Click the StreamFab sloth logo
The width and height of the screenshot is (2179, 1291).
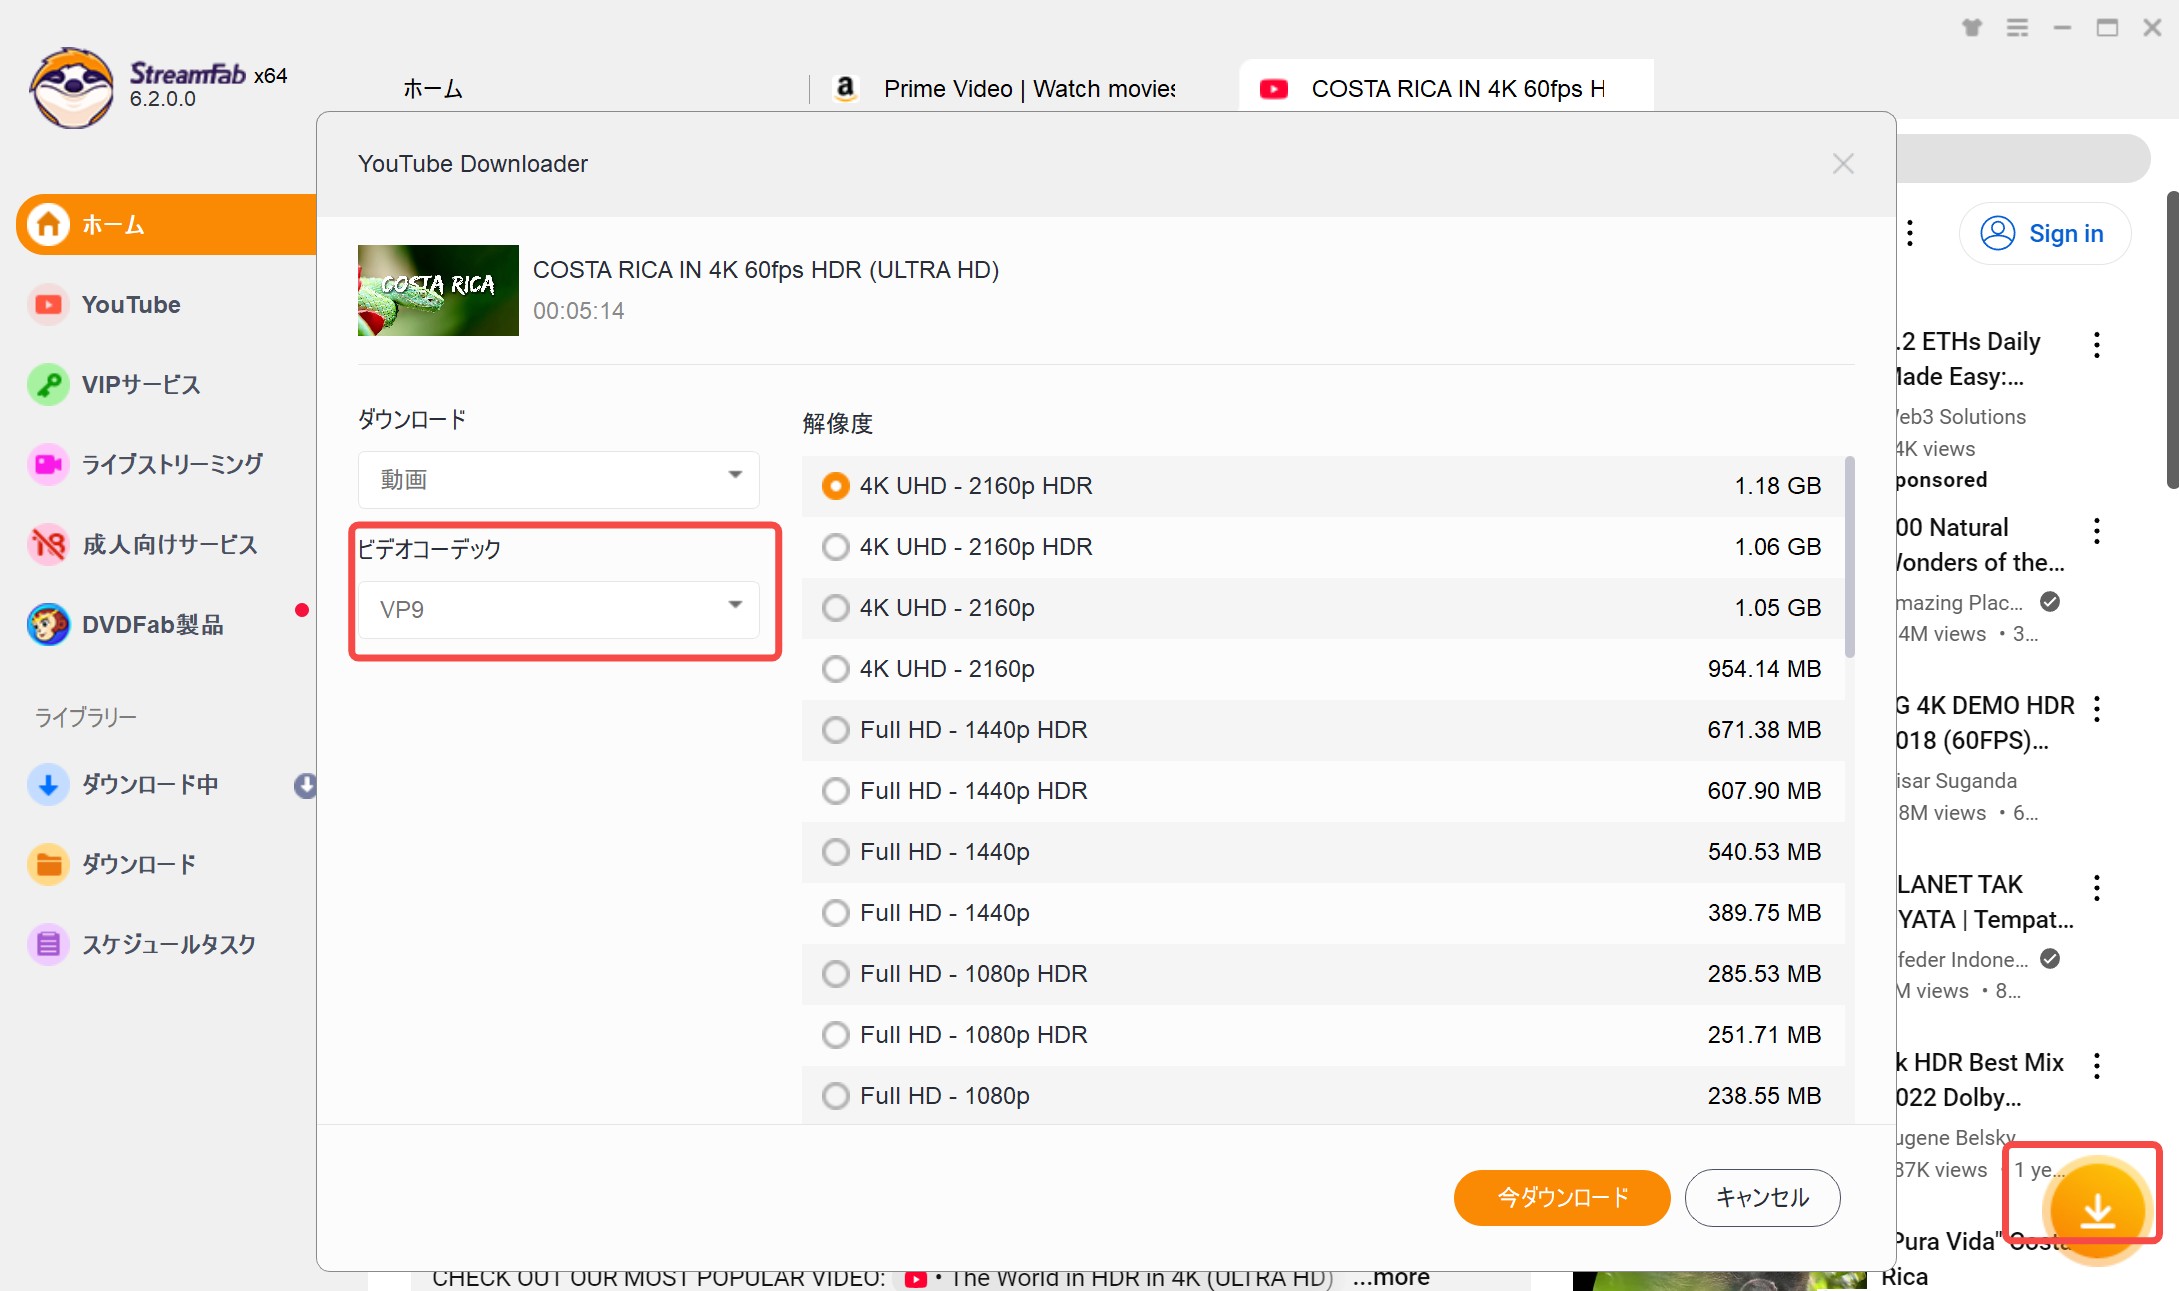coord(71,88)
